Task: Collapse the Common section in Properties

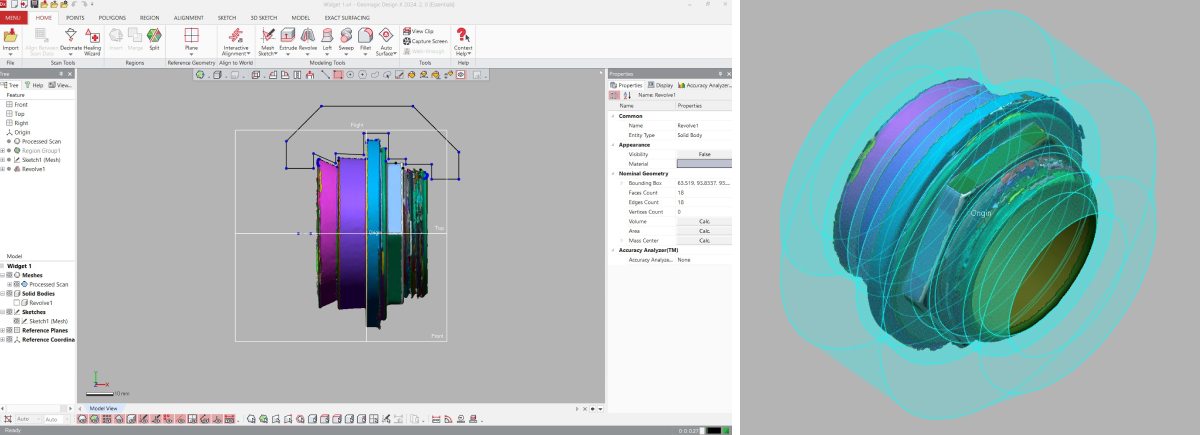Action: [x=614, y=116]
